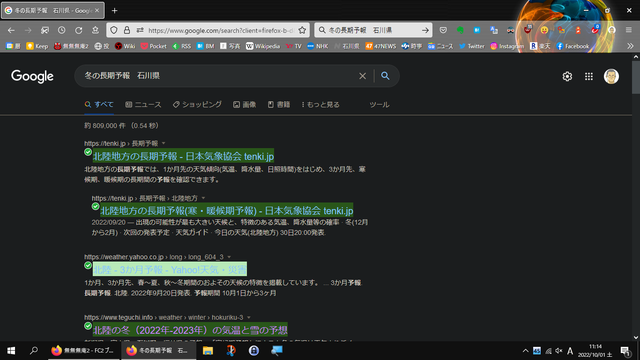Select the すべて all results tab
The image size is (640, 360).
[x=99, y=104]
